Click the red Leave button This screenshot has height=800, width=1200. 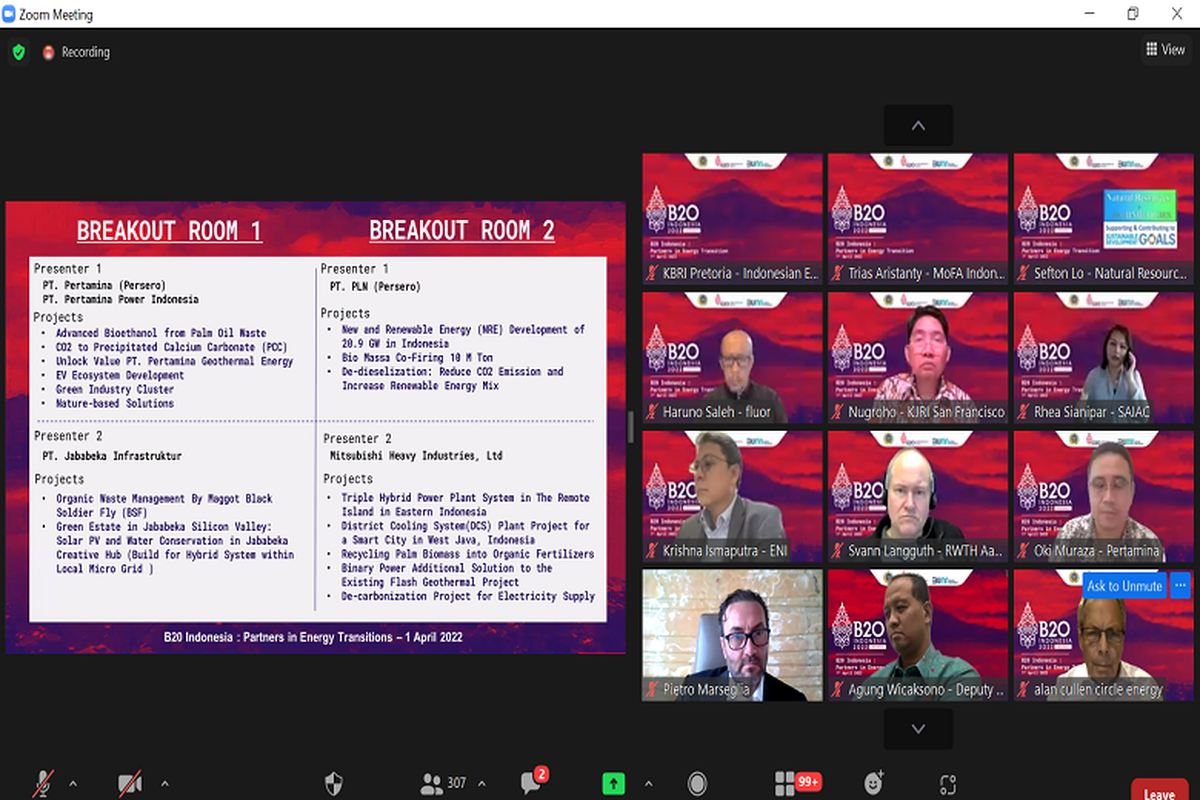coord(1159,791)
